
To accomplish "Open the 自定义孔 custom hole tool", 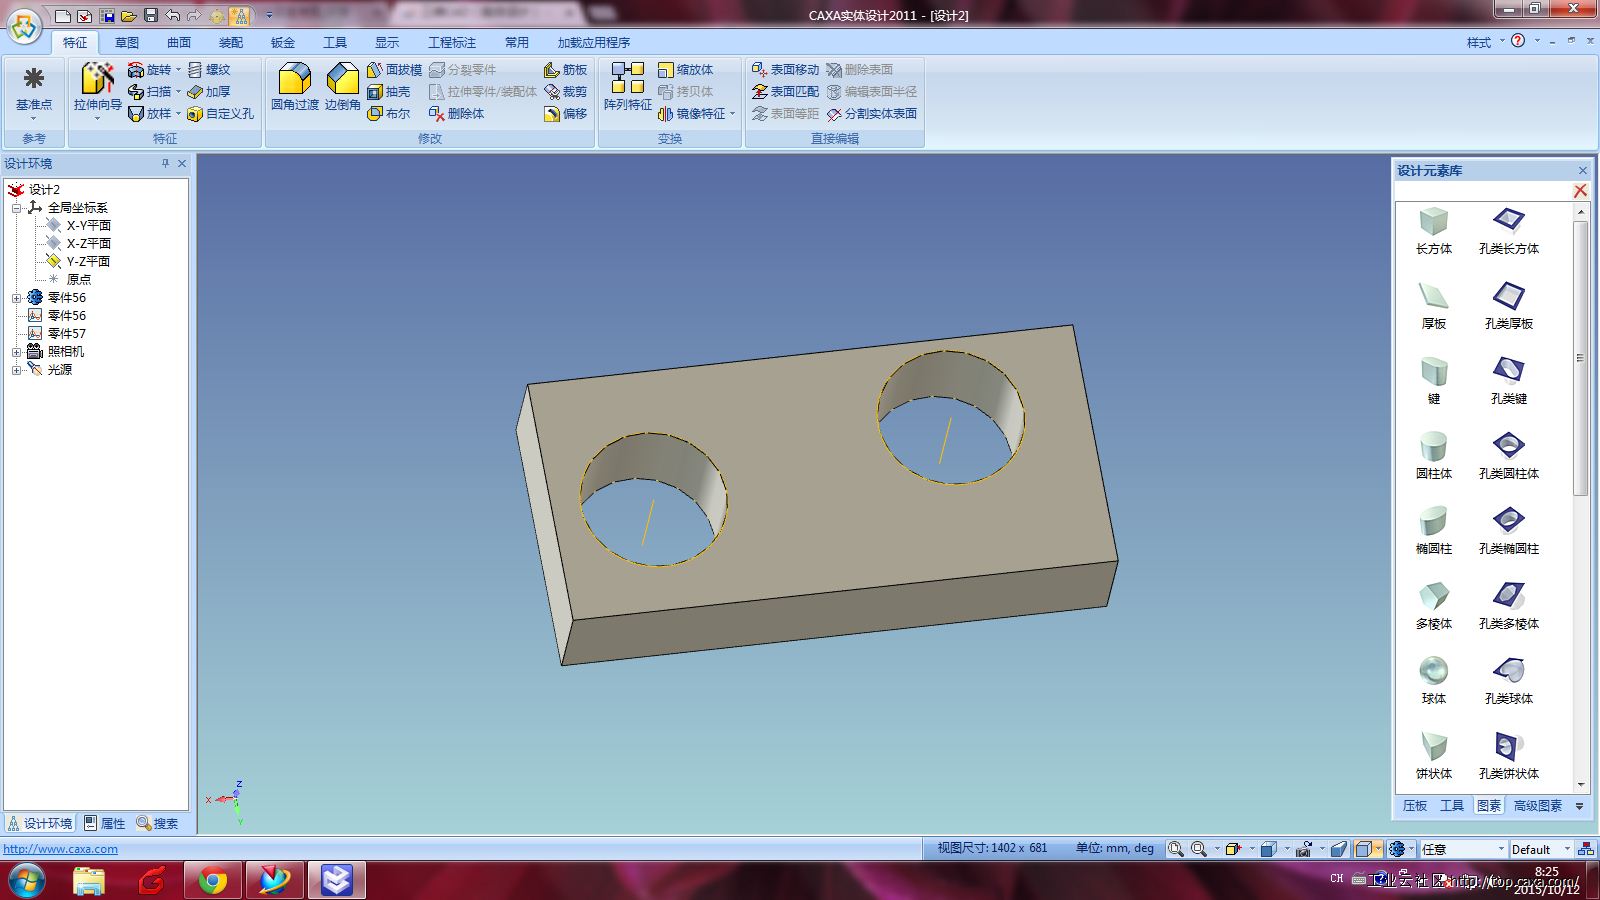I will point(221,114).
